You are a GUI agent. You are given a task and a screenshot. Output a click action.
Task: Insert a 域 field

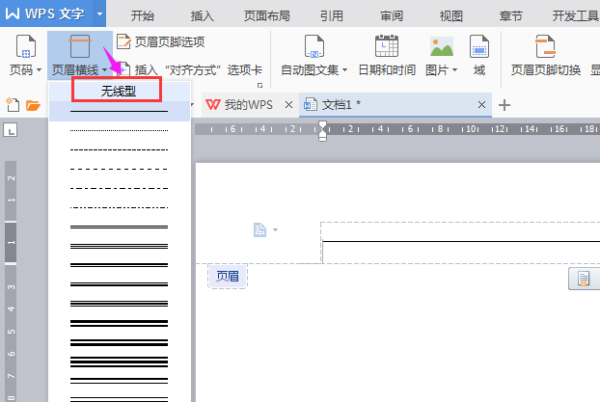(x=479, y=55)
